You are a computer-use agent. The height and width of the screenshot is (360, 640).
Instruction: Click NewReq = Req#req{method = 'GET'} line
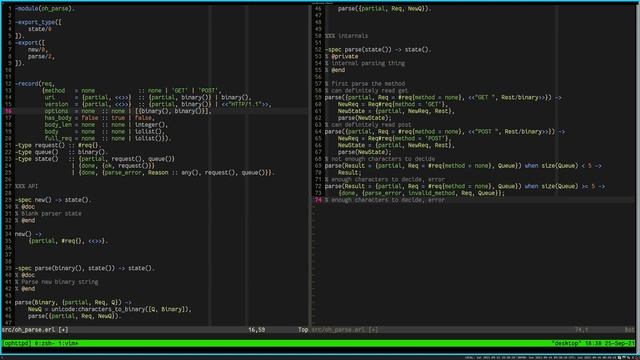click(x=393, y=104)
